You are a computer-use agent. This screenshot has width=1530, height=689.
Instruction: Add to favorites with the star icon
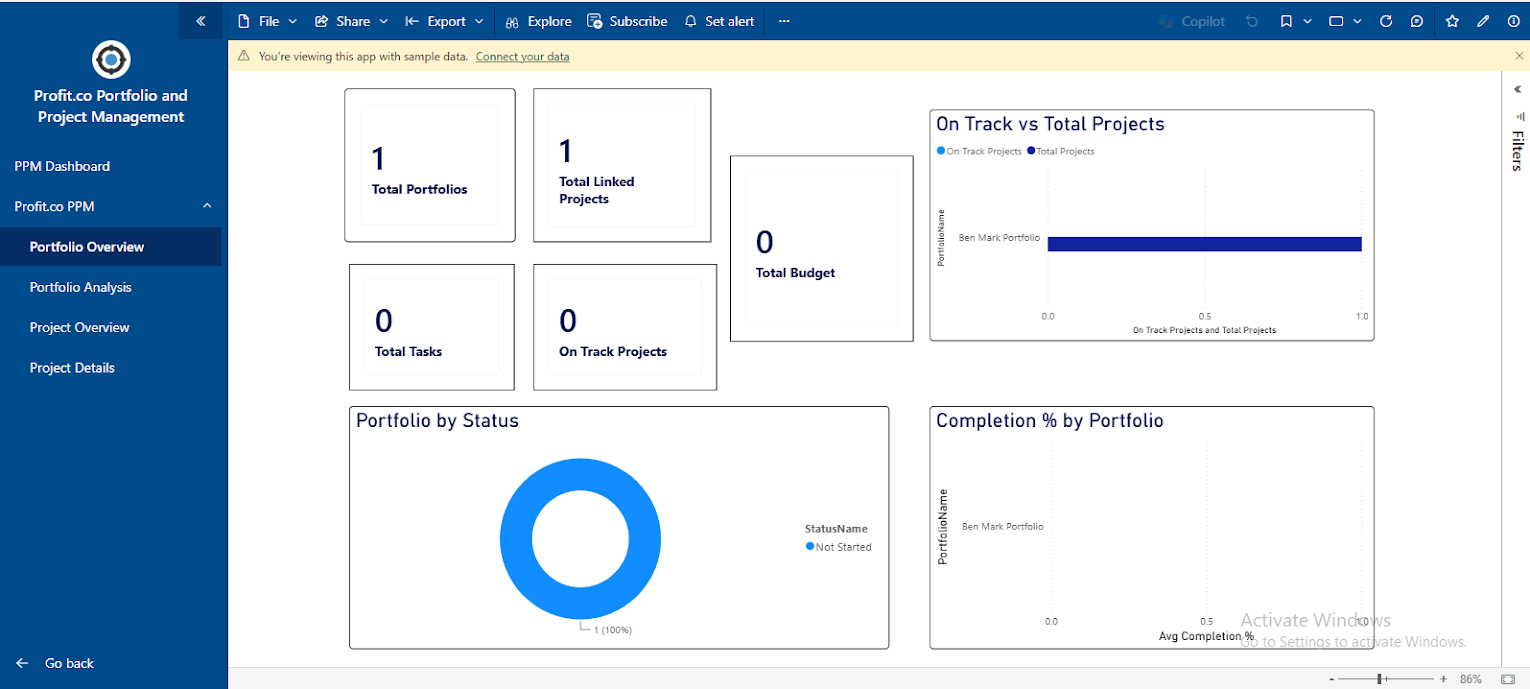(1452, 21)
